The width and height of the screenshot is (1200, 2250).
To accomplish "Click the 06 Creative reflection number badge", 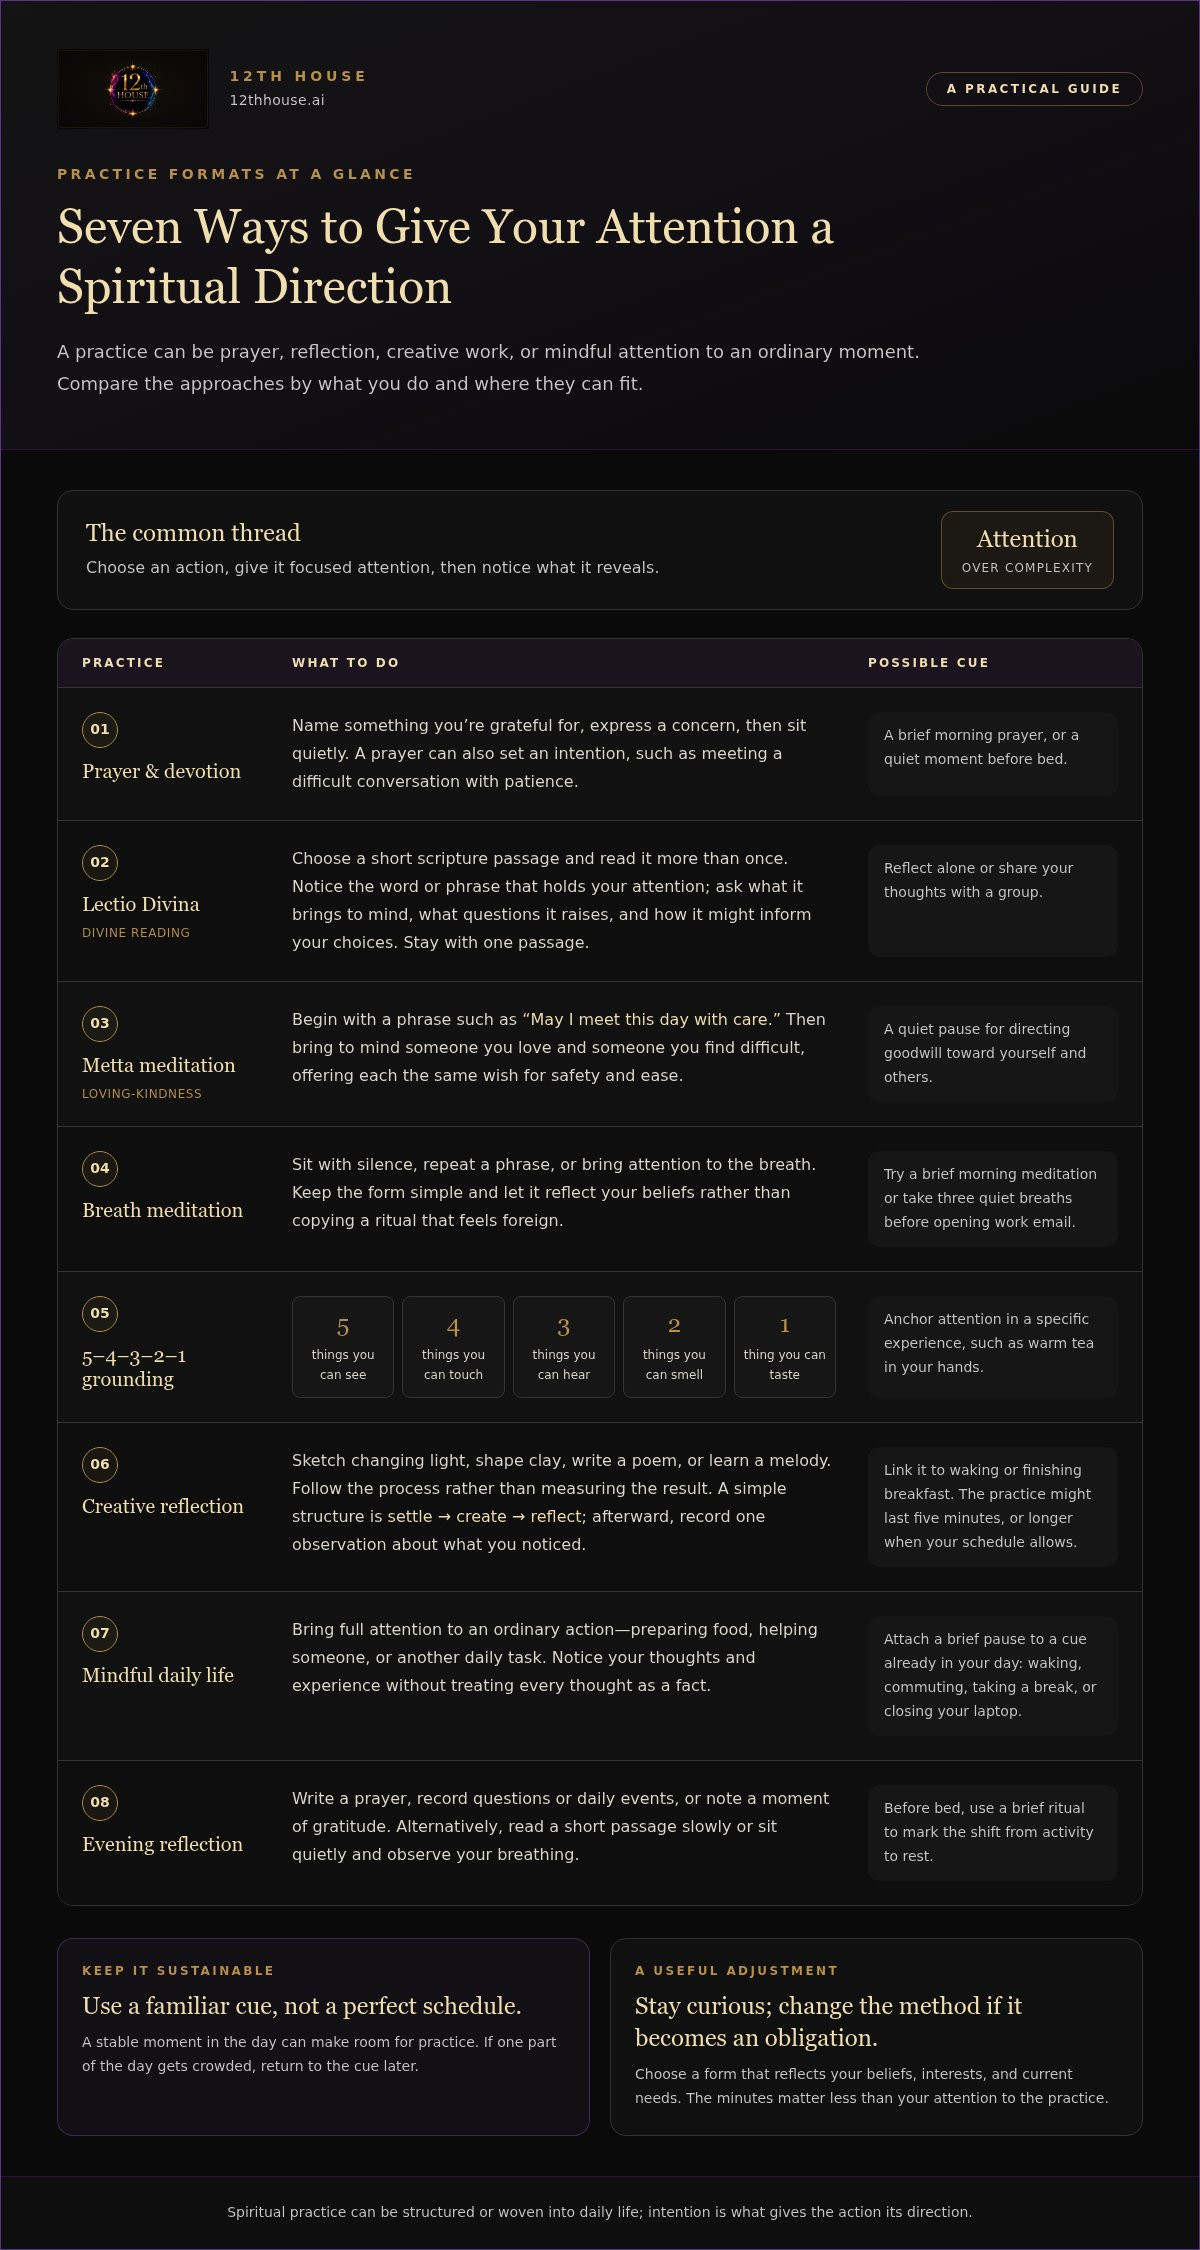I will [100, 1464].
